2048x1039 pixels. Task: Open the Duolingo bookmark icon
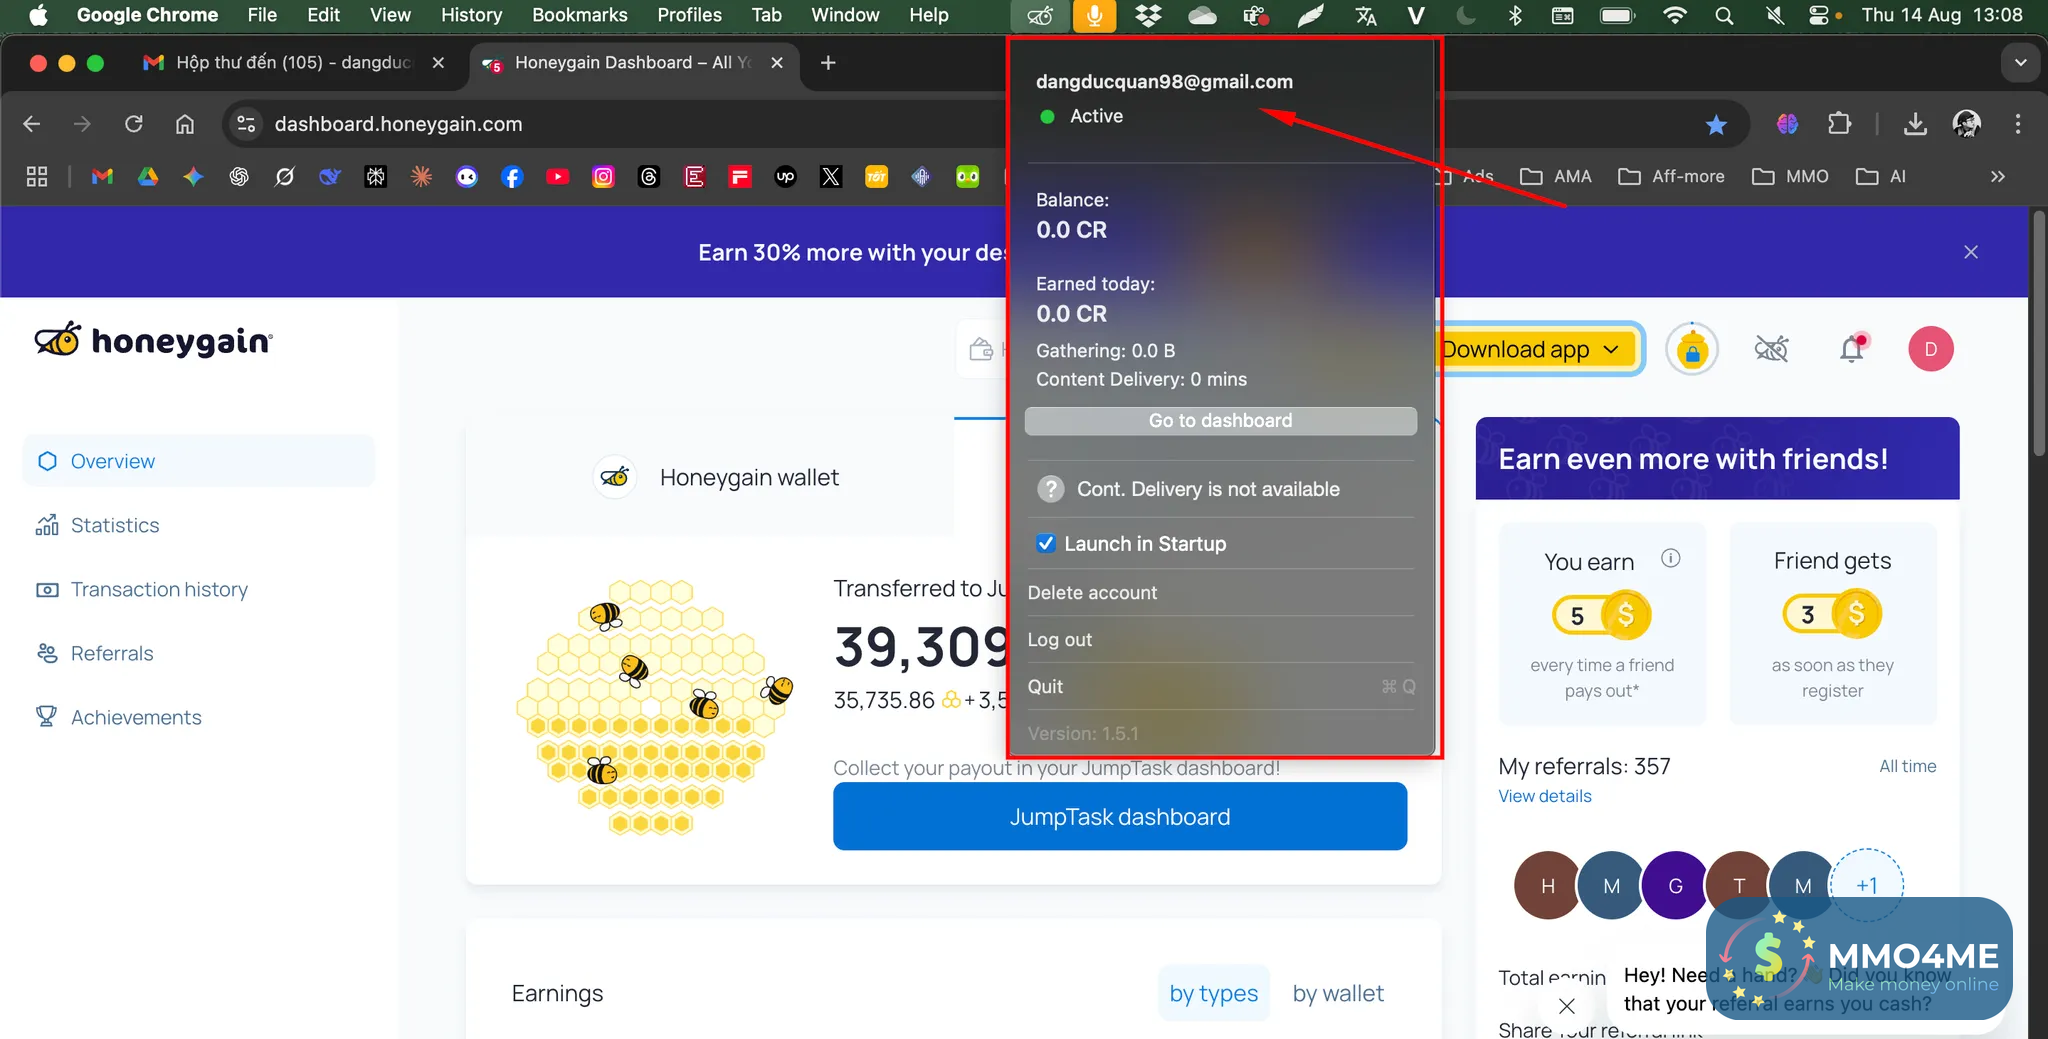tap(968, 177)
